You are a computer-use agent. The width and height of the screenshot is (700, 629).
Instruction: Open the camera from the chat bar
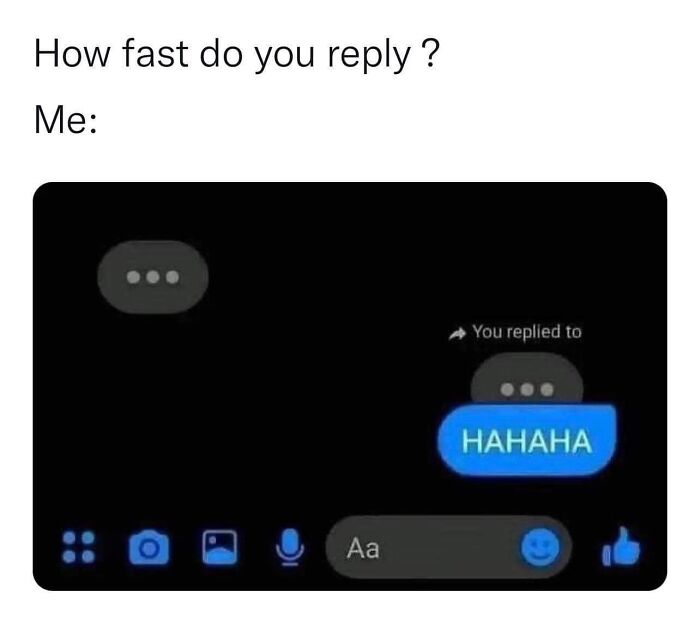[x=149, y=547]
